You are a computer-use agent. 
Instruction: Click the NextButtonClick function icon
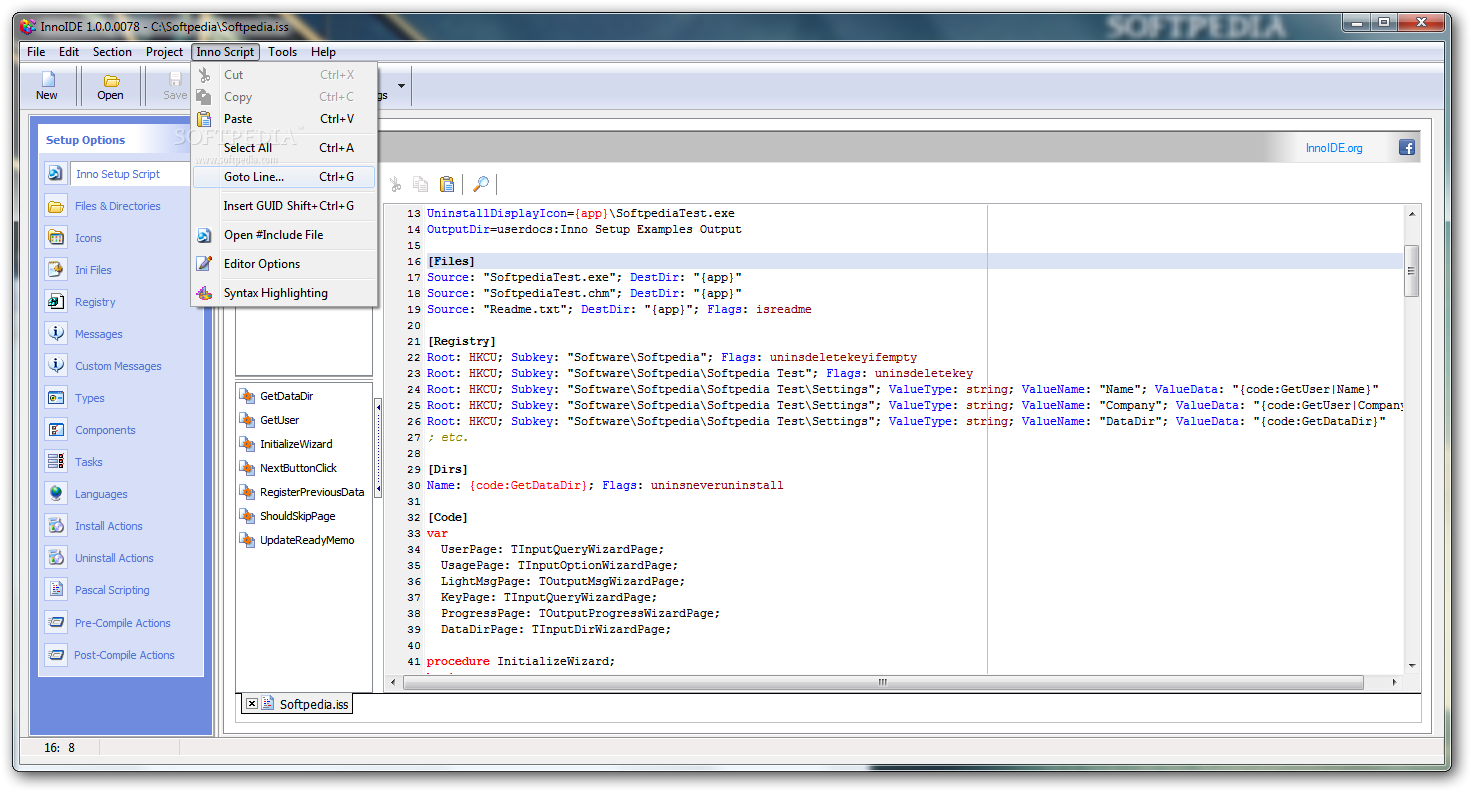point(247,468)
